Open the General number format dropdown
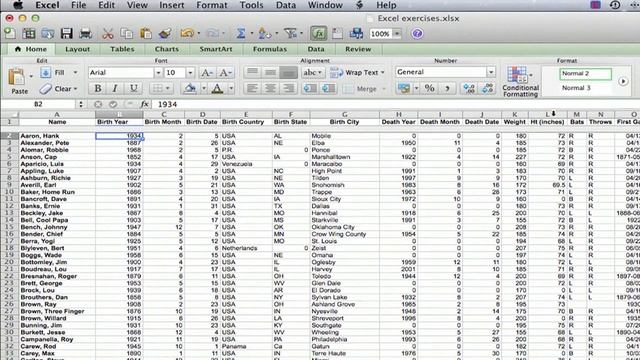The height and width of the screenshot is (360, 640). pos(491,72)
